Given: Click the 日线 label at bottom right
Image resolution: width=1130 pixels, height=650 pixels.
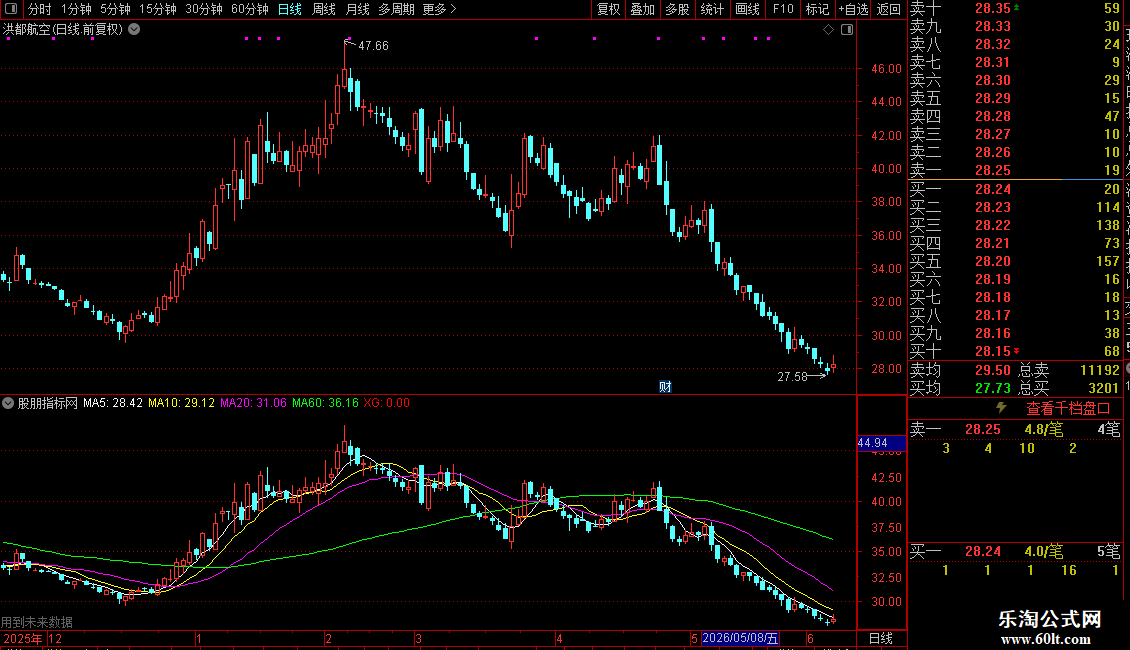Looking at the screenshot, I should [881, 638].
